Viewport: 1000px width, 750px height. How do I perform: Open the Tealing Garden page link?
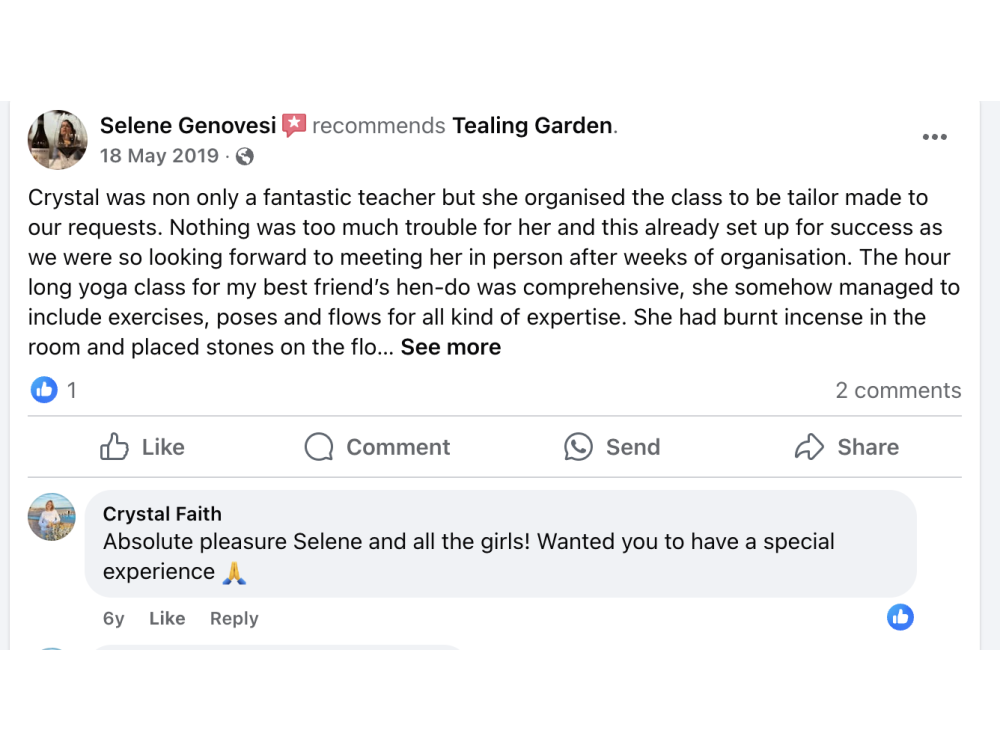pos(532,126)
